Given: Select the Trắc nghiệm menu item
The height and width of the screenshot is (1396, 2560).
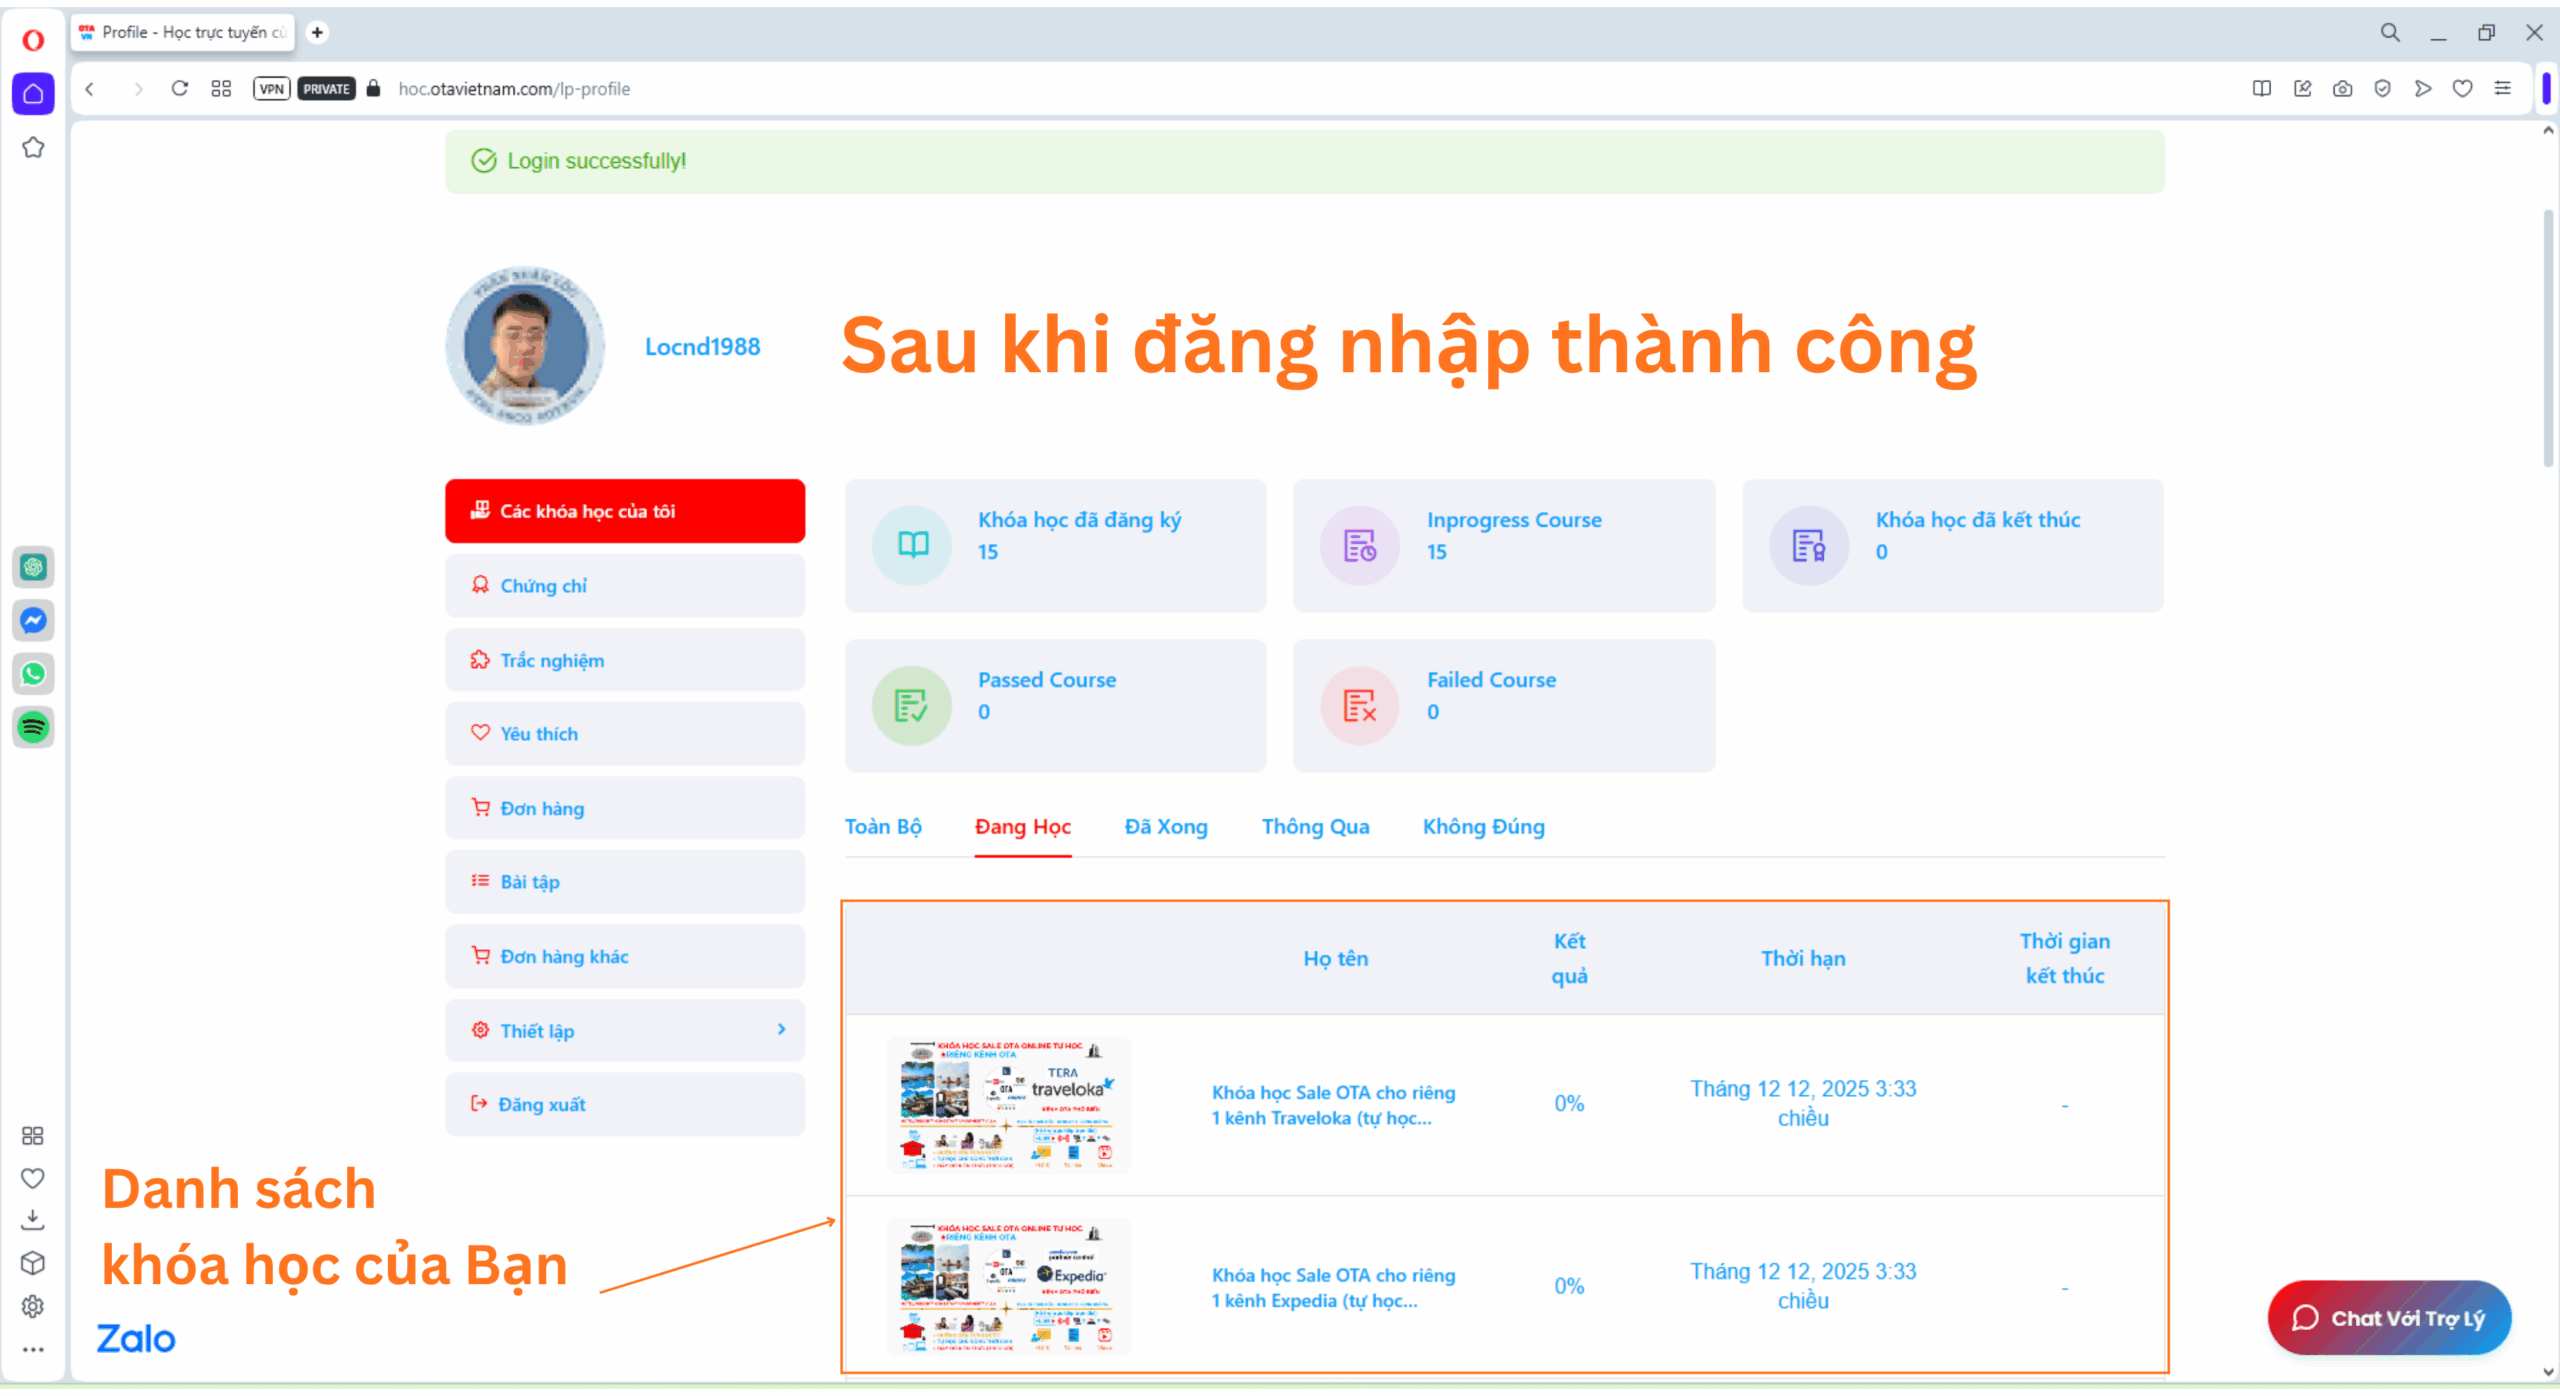Looking at the screenshot, I should [x=624, y=659].
